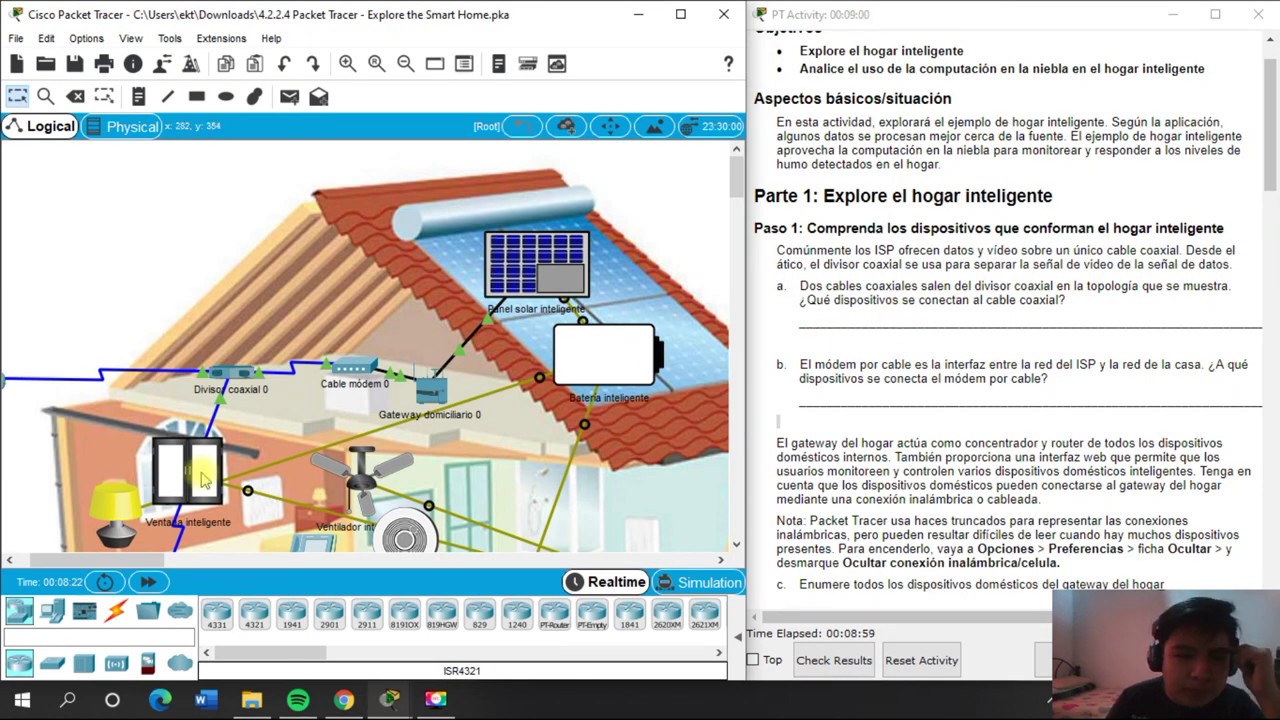
Task: Click the Undo arrow in the toolbar
Action: 284,64
